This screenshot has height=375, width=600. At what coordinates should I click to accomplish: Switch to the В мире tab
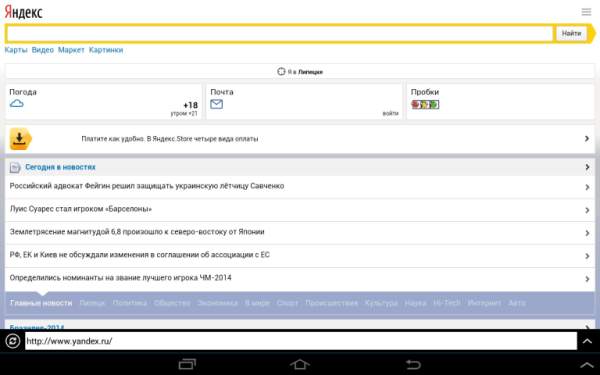point(257,303)
